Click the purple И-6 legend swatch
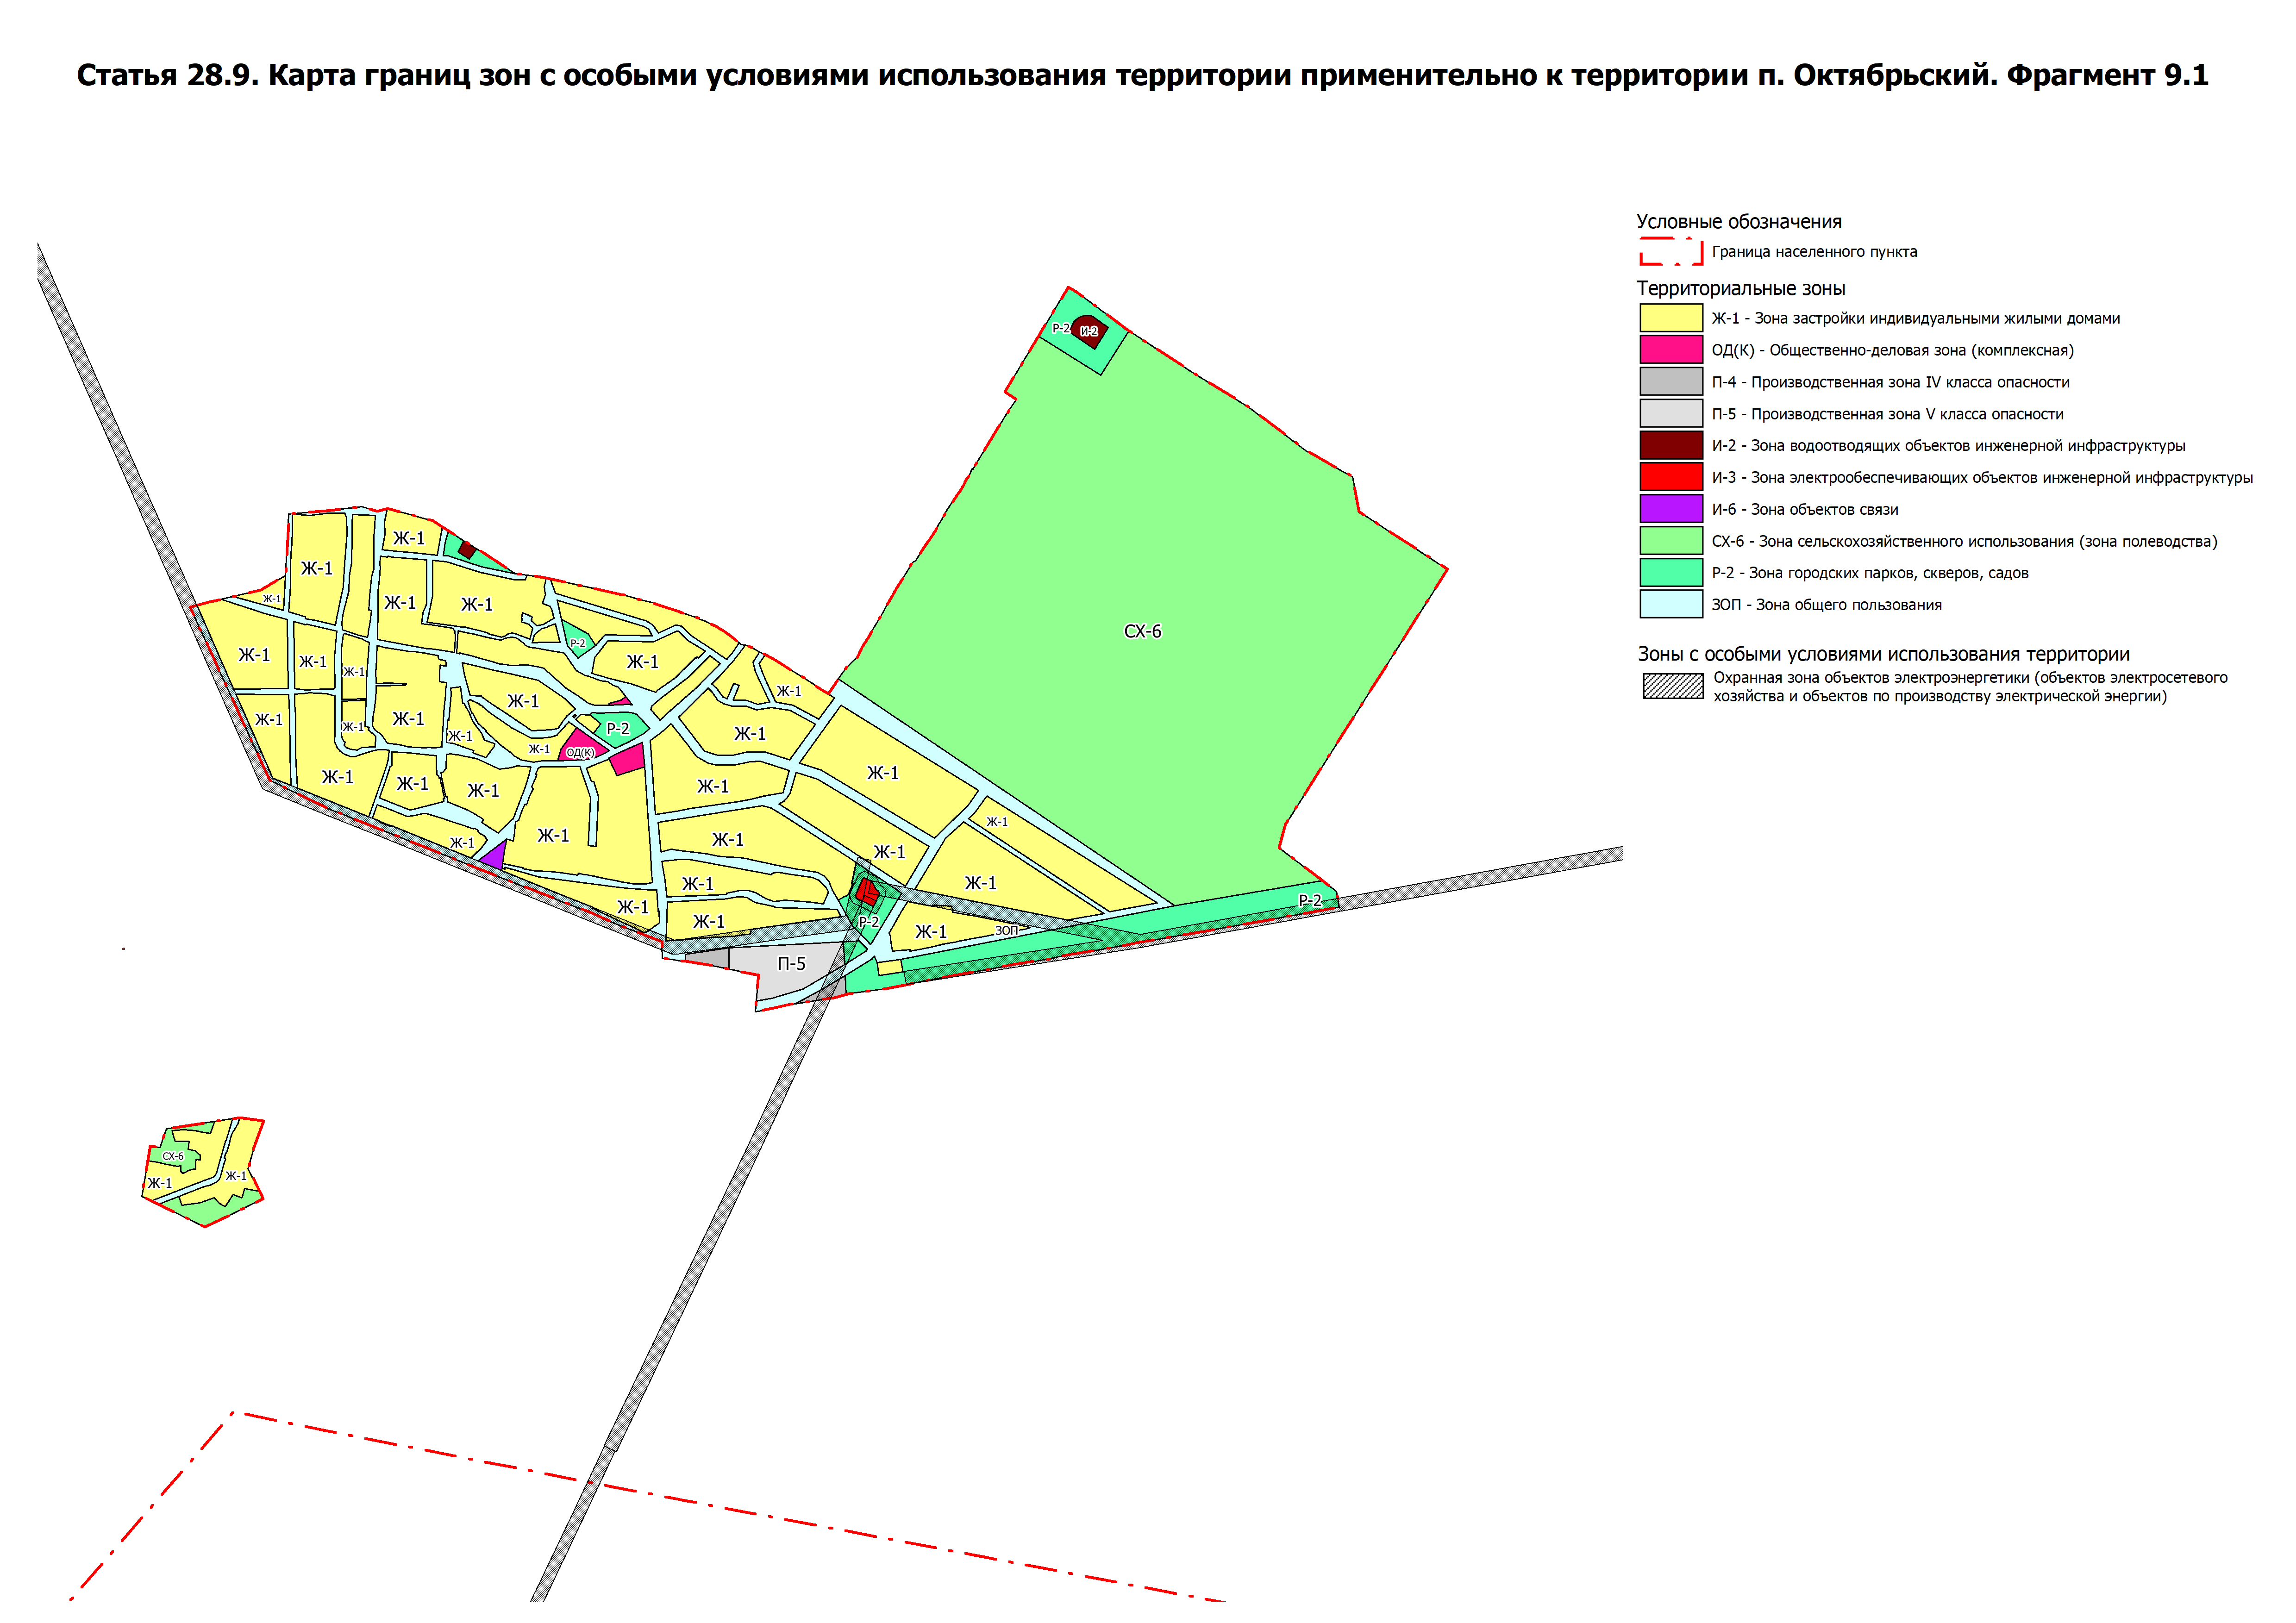Screen dimensions: 2296x1623 point(1670,509)
